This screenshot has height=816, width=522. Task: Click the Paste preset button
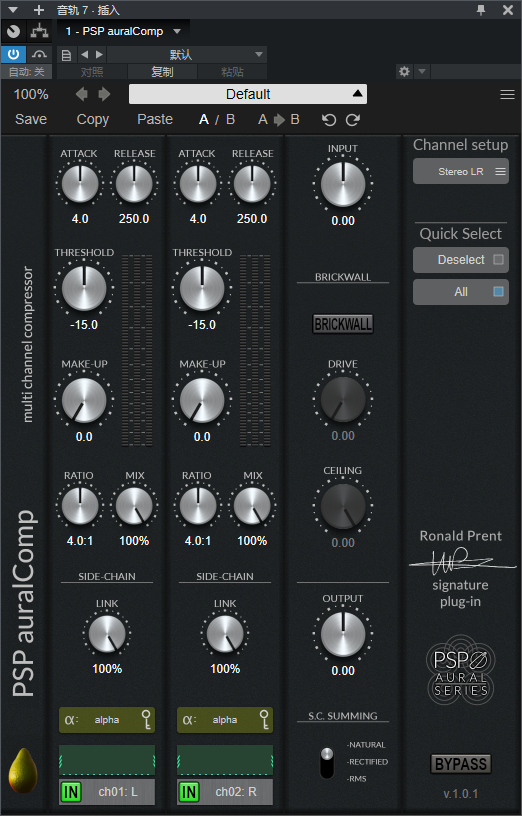pos(155,119)
